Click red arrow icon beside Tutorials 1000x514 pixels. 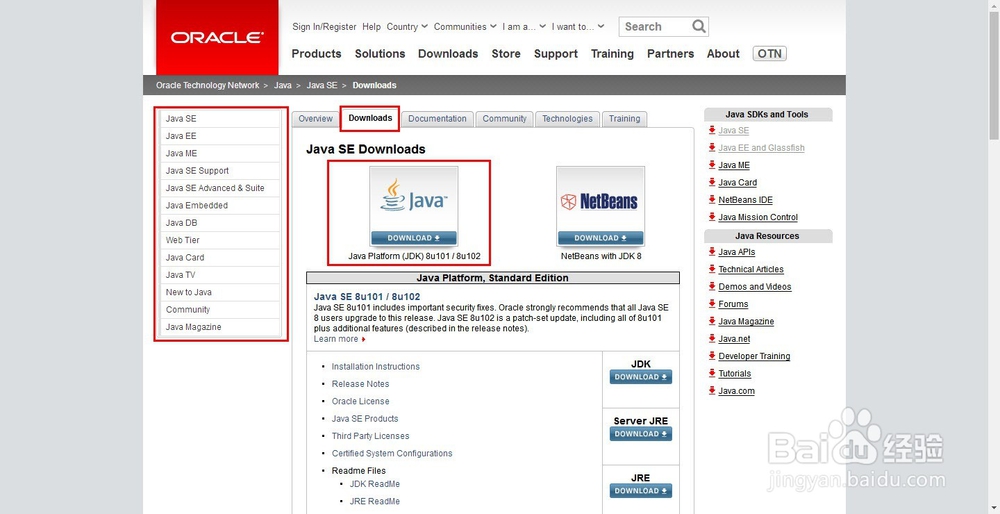pos(712,373)
